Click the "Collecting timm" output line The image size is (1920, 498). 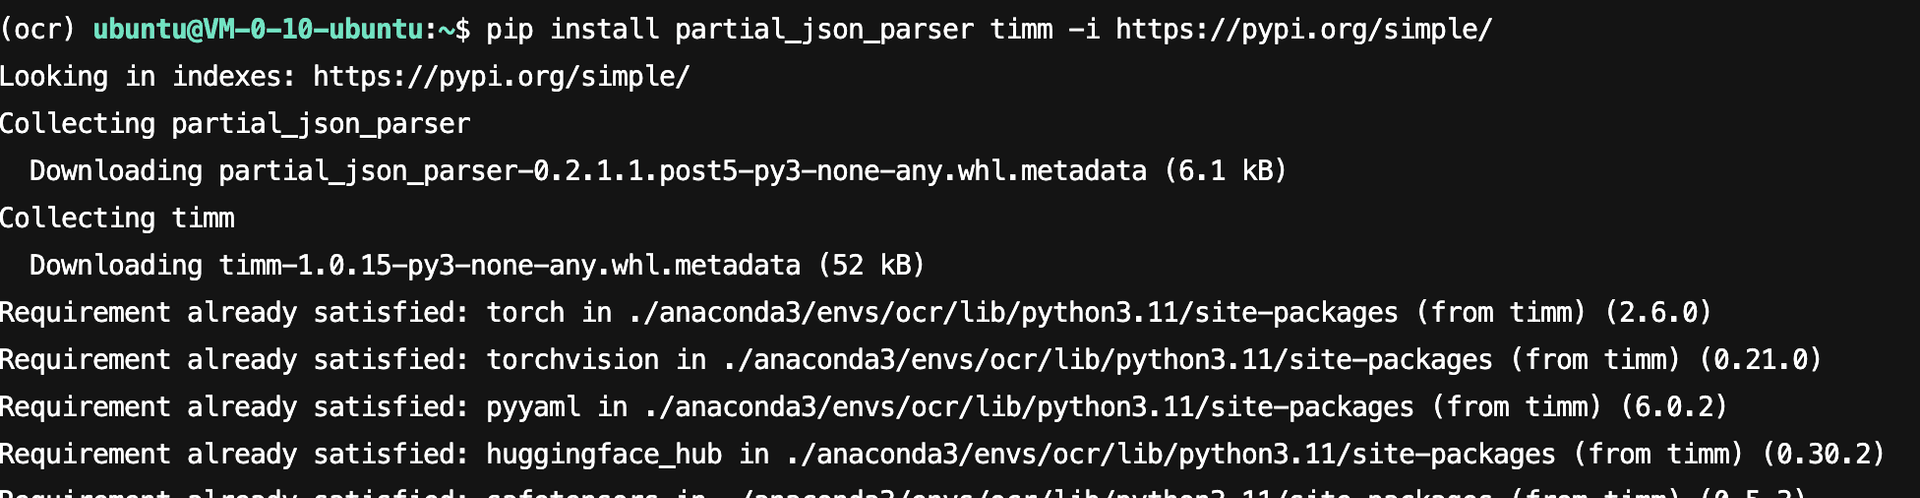(x=117, y=218)
